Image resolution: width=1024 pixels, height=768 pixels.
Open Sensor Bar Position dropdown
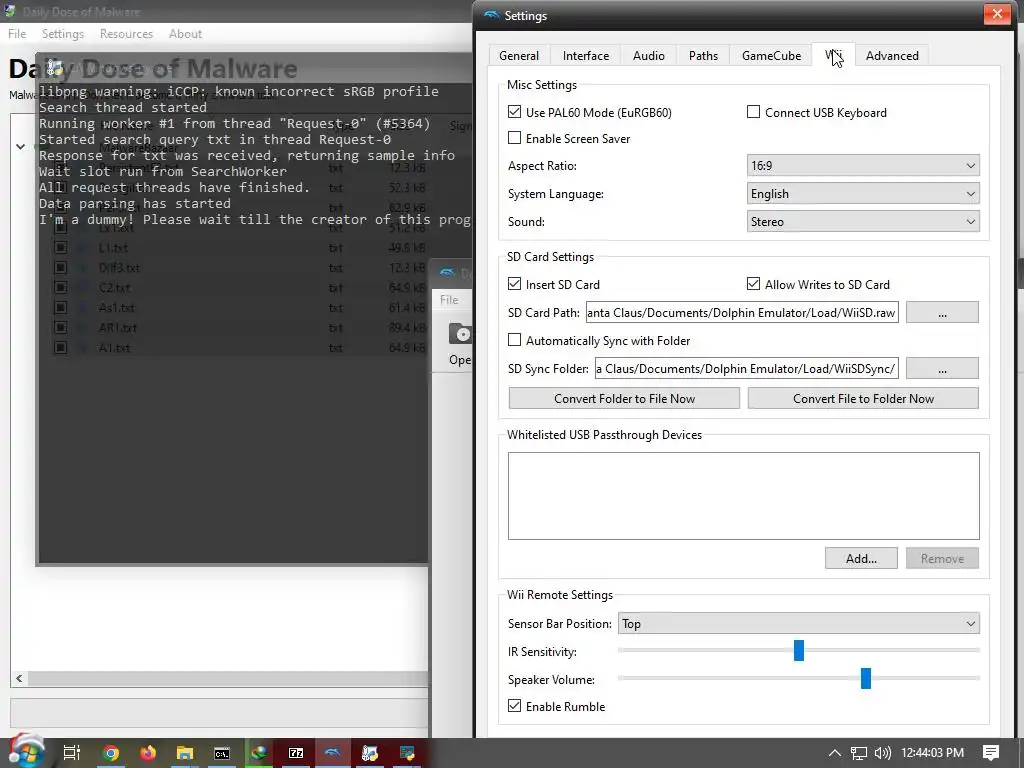798,624
